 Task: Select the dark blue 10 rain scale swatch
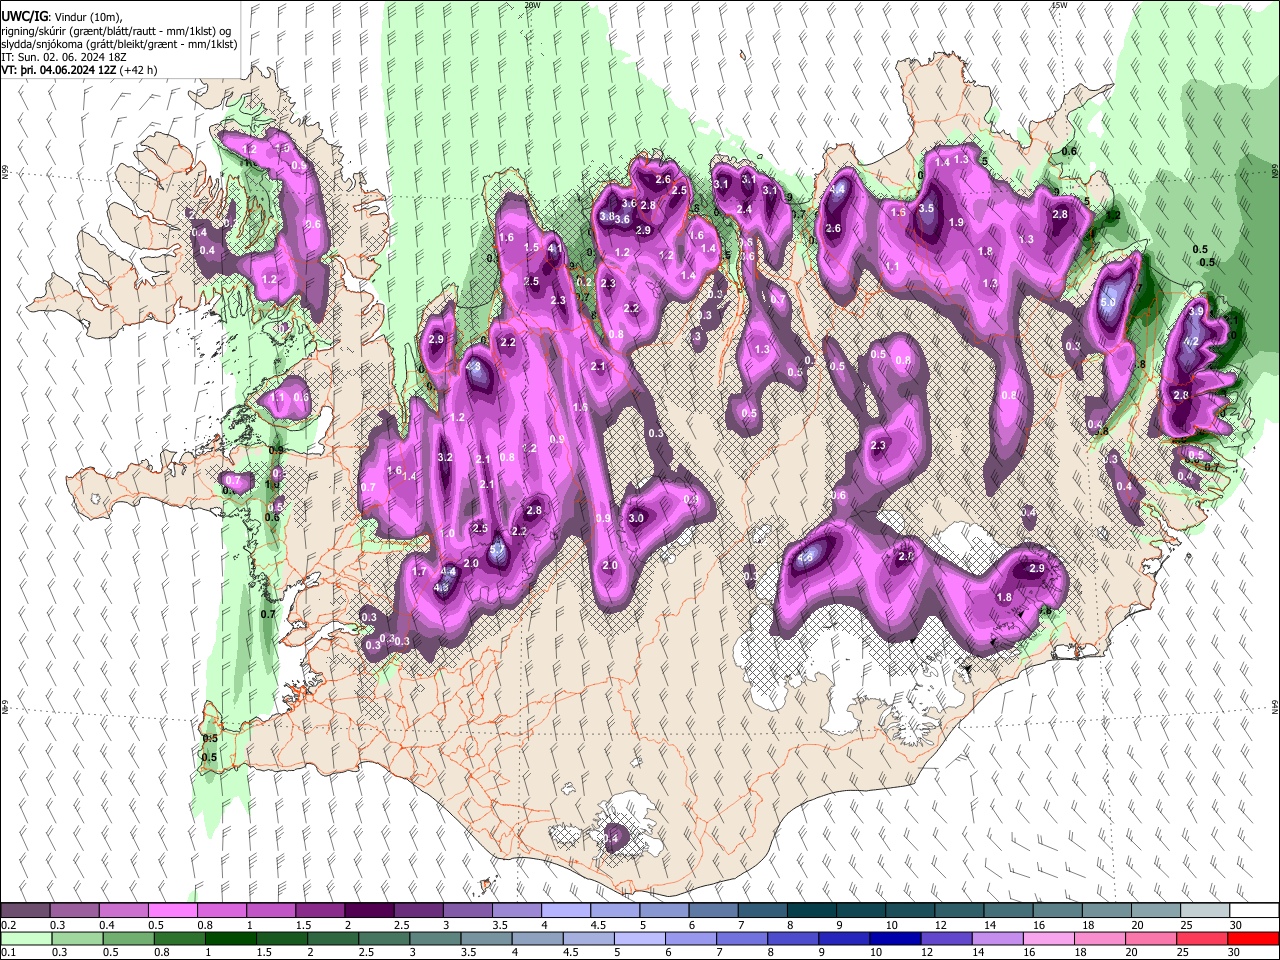[896, 938]
